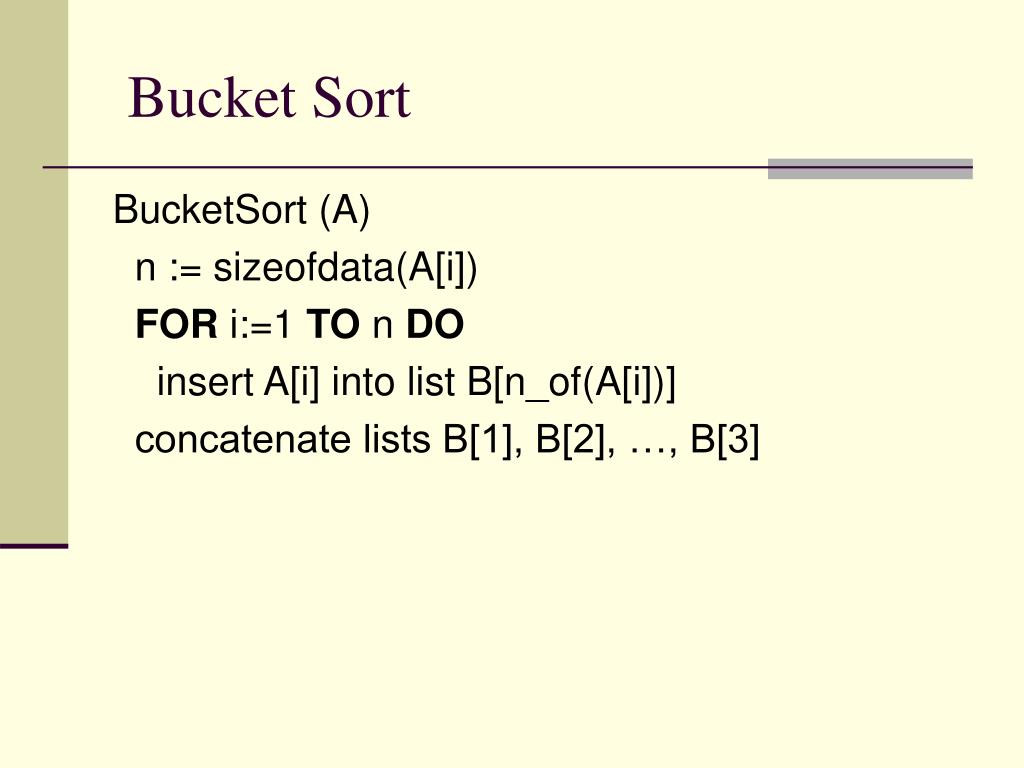Click the i:=1 loop initializer

pyautogui.click(x=260, y=325)
